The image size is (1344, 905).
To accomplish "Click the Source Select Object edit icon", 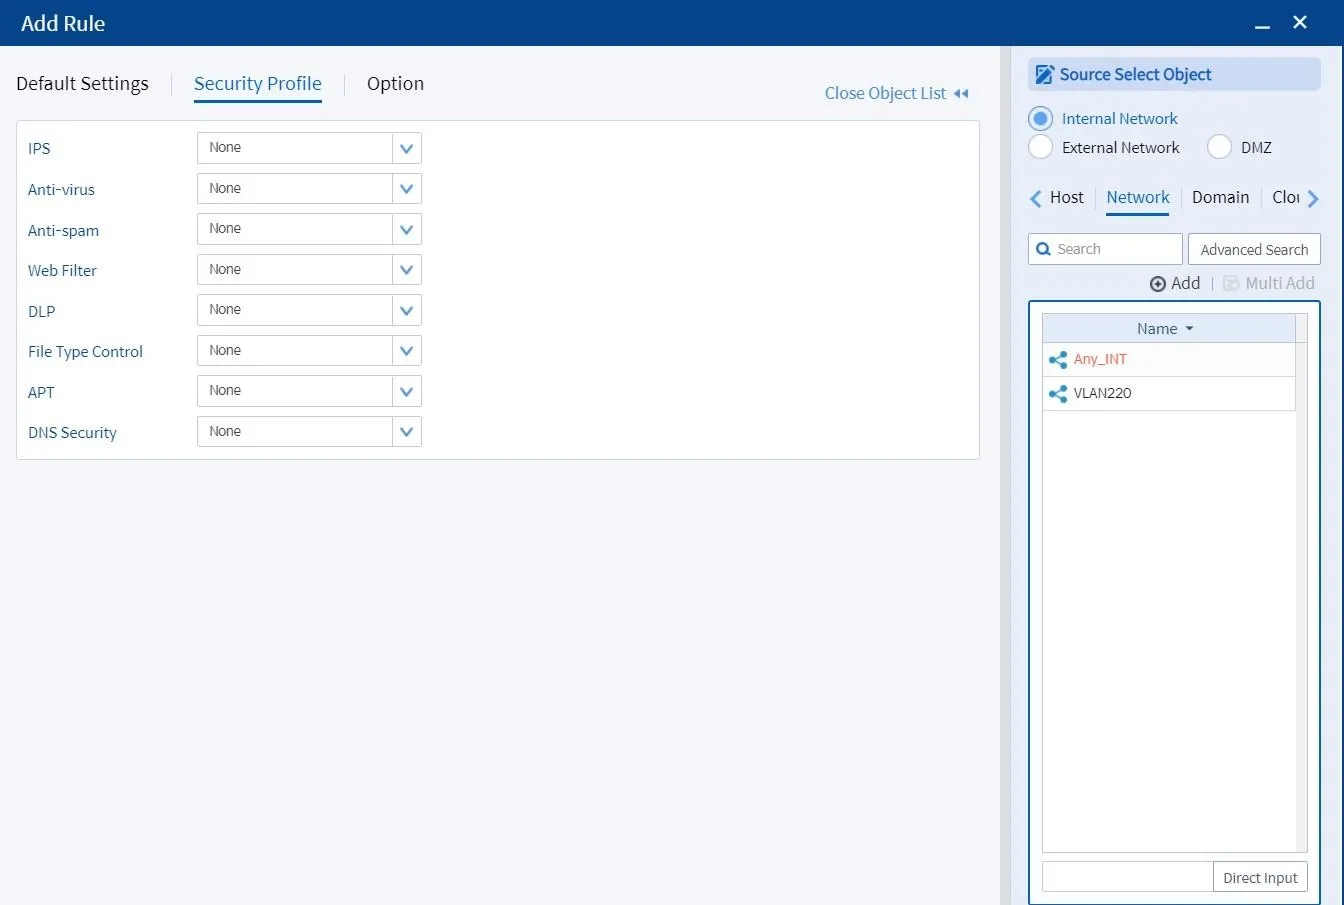I will coord(1044,75).
